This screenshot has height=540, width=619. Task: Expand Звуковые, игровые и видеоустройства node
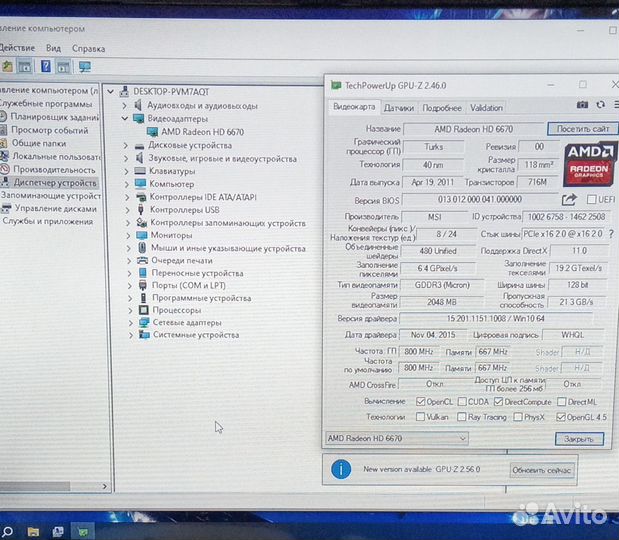(x=126, y=159)
